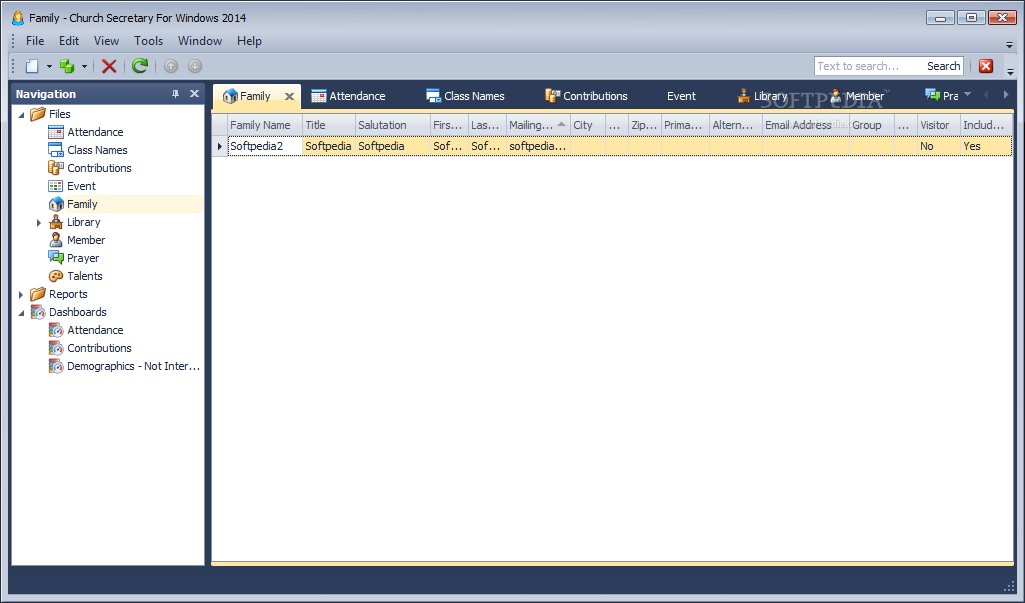The width and height of the screenshot is (1025, 603).
Task: Click the 'Yes' cell in Includ... column
Action: (x=986, y=146)
